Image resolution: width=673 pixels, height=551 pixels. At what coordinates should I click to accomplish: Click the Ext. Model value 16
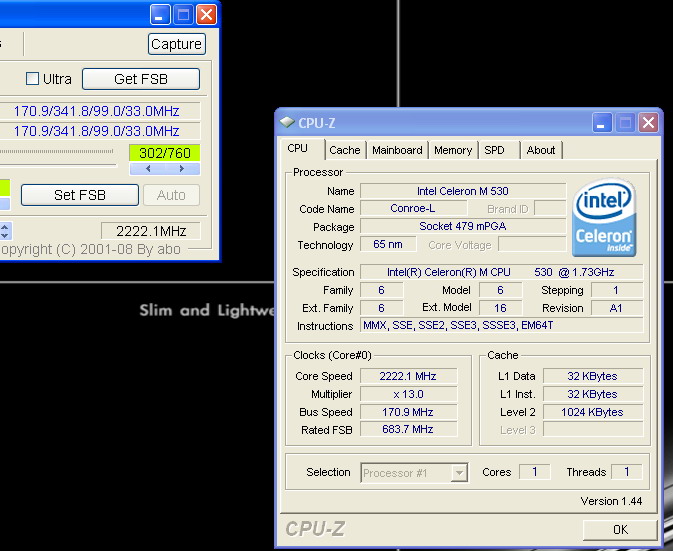click(500, 308)
